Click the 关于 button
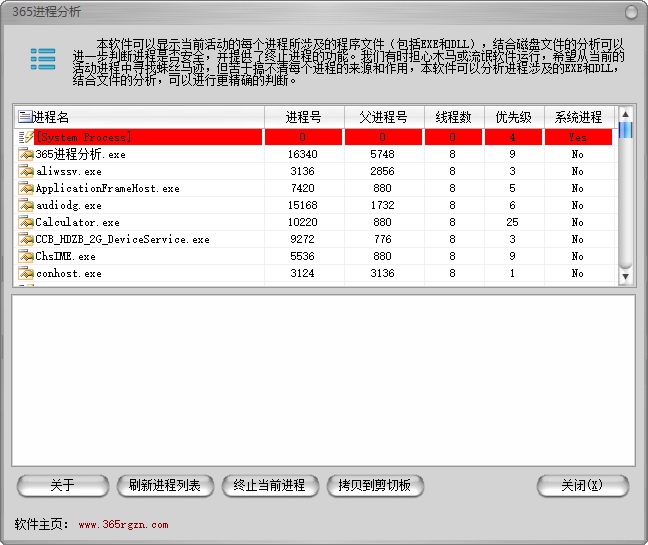648x545 pixels. pos(62,486)
